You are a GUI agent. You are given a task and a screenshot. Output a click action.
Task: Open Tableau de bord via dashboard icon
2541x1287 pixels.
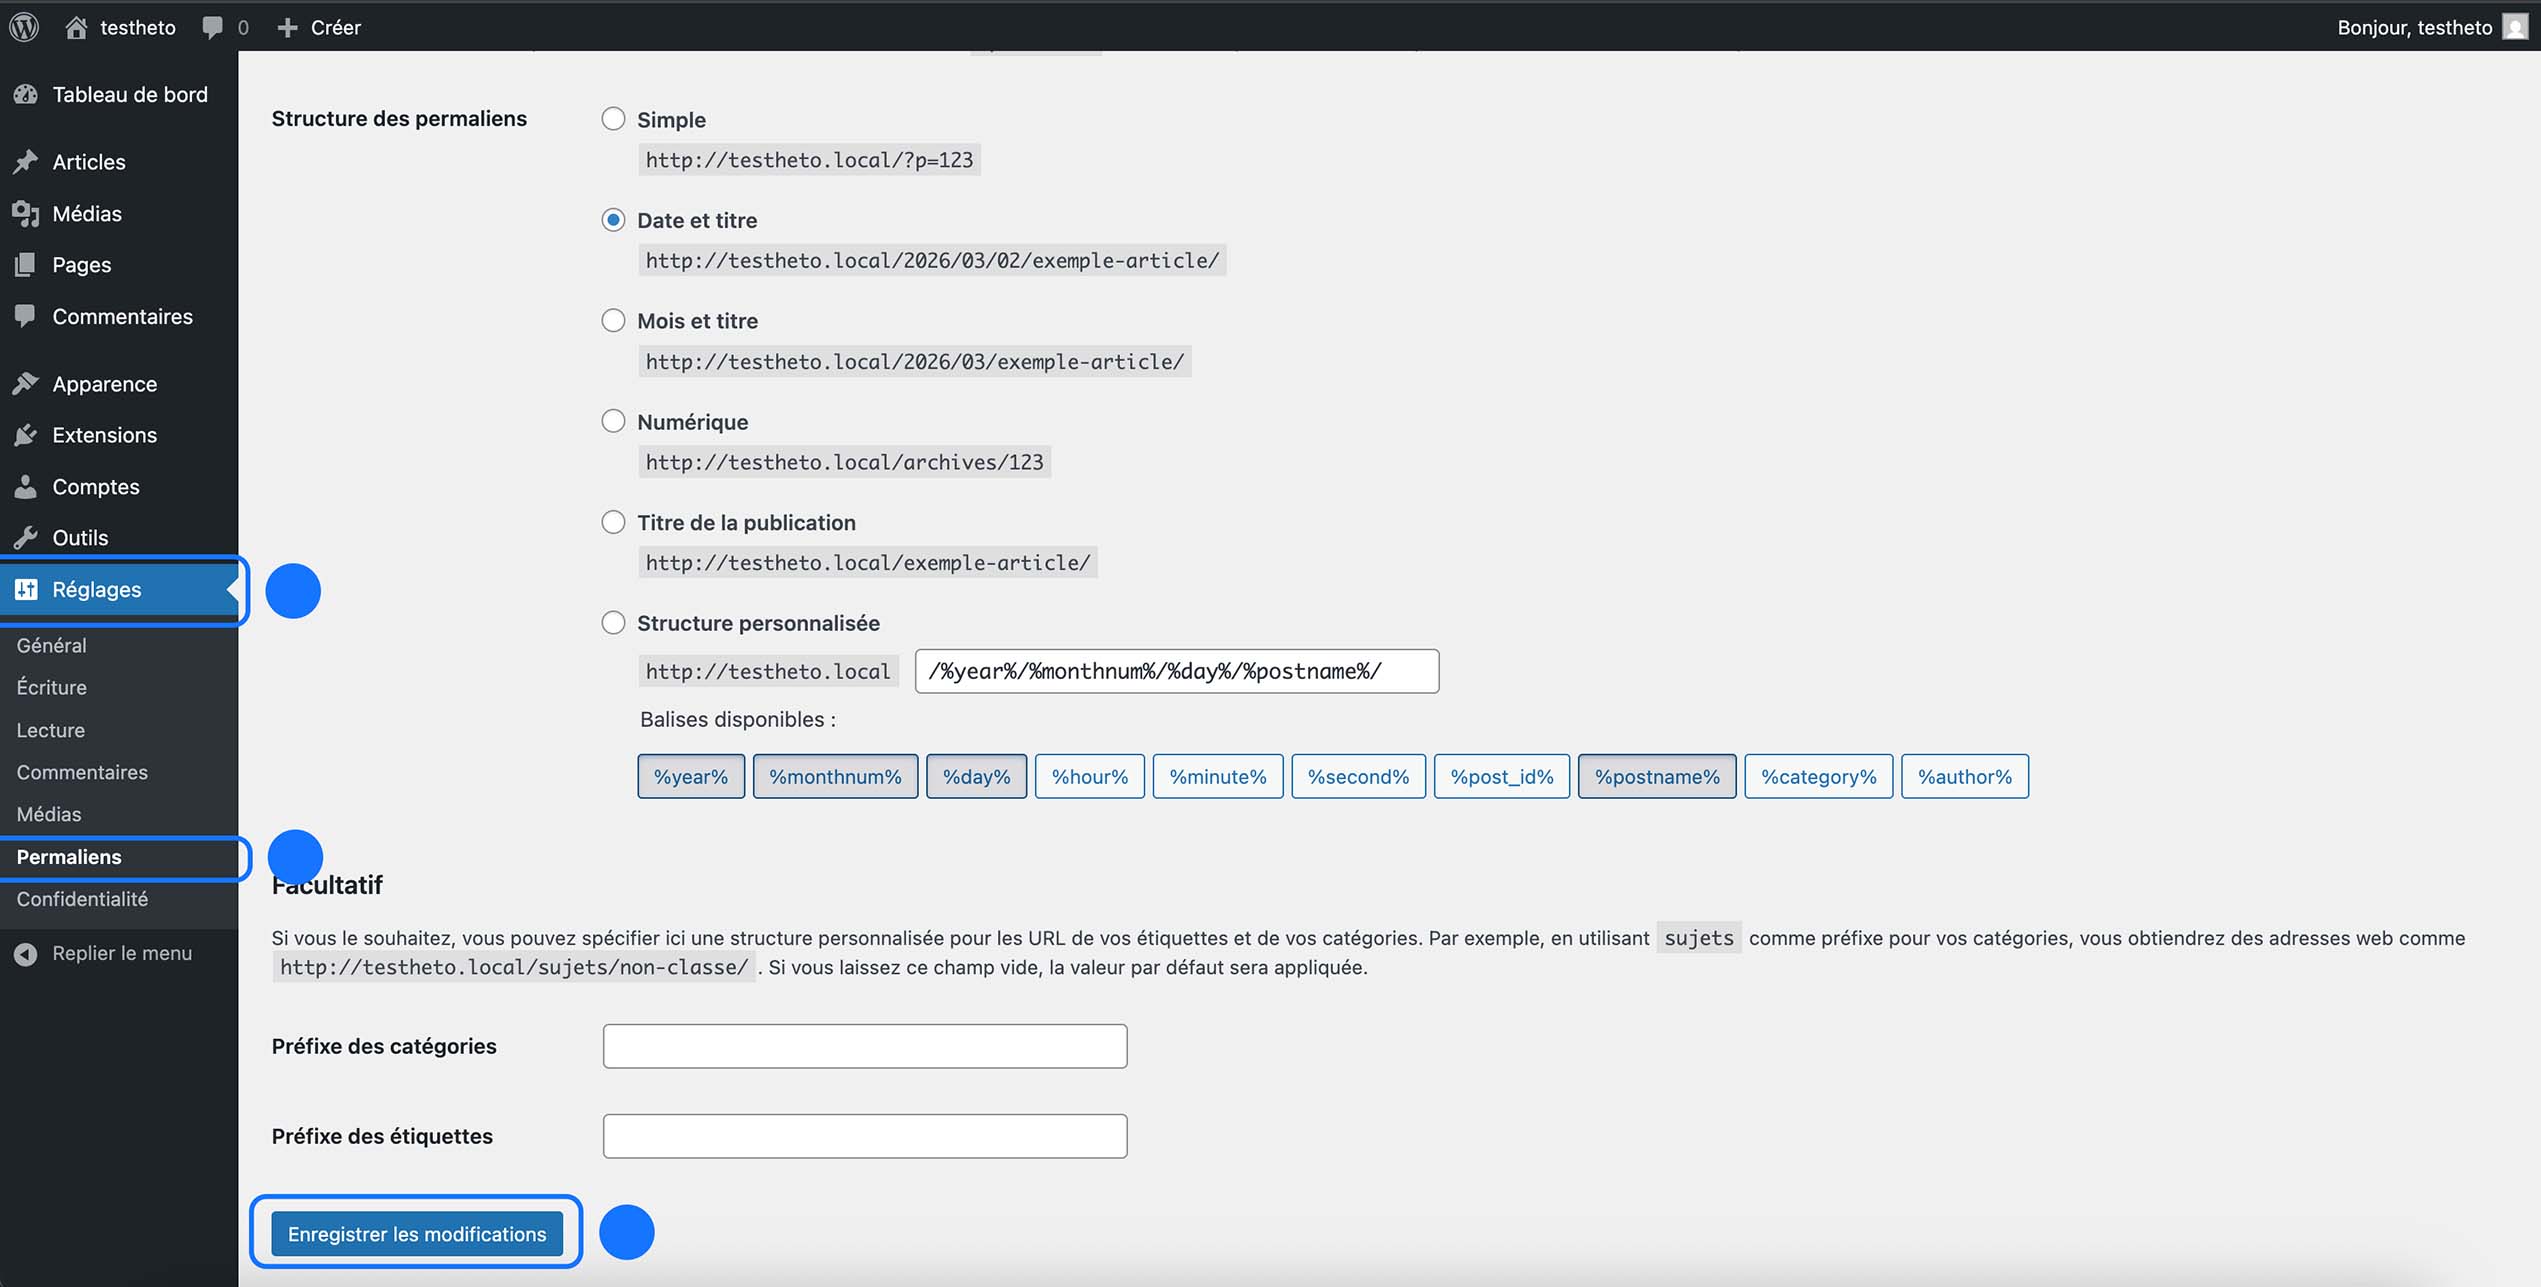click(x=27, y=94)
